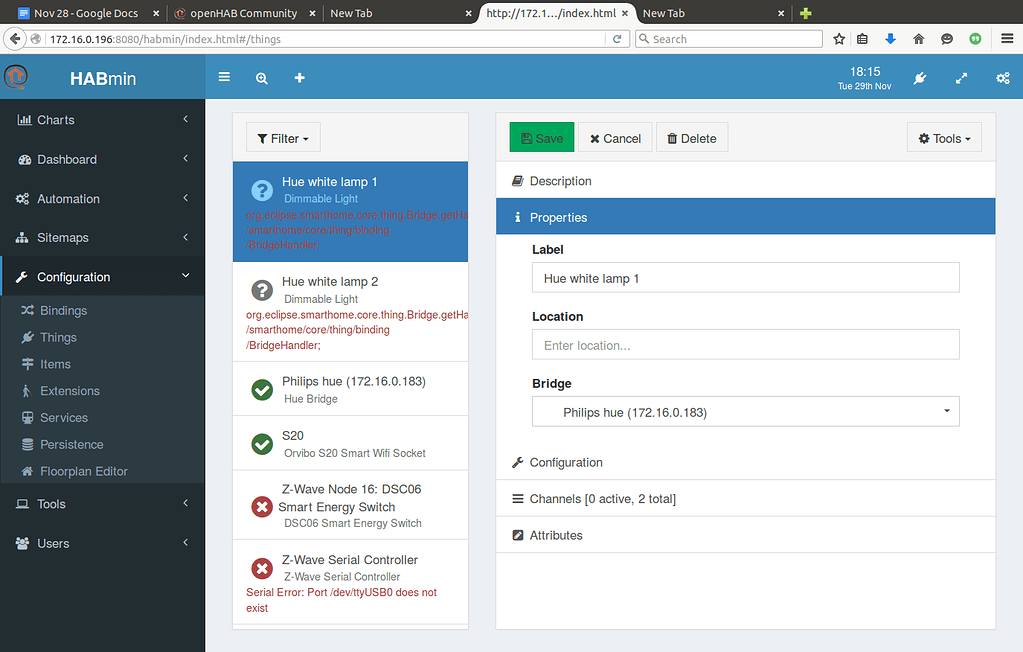
Task: Add a new thing using the plus icon
Action: point(299,77)
